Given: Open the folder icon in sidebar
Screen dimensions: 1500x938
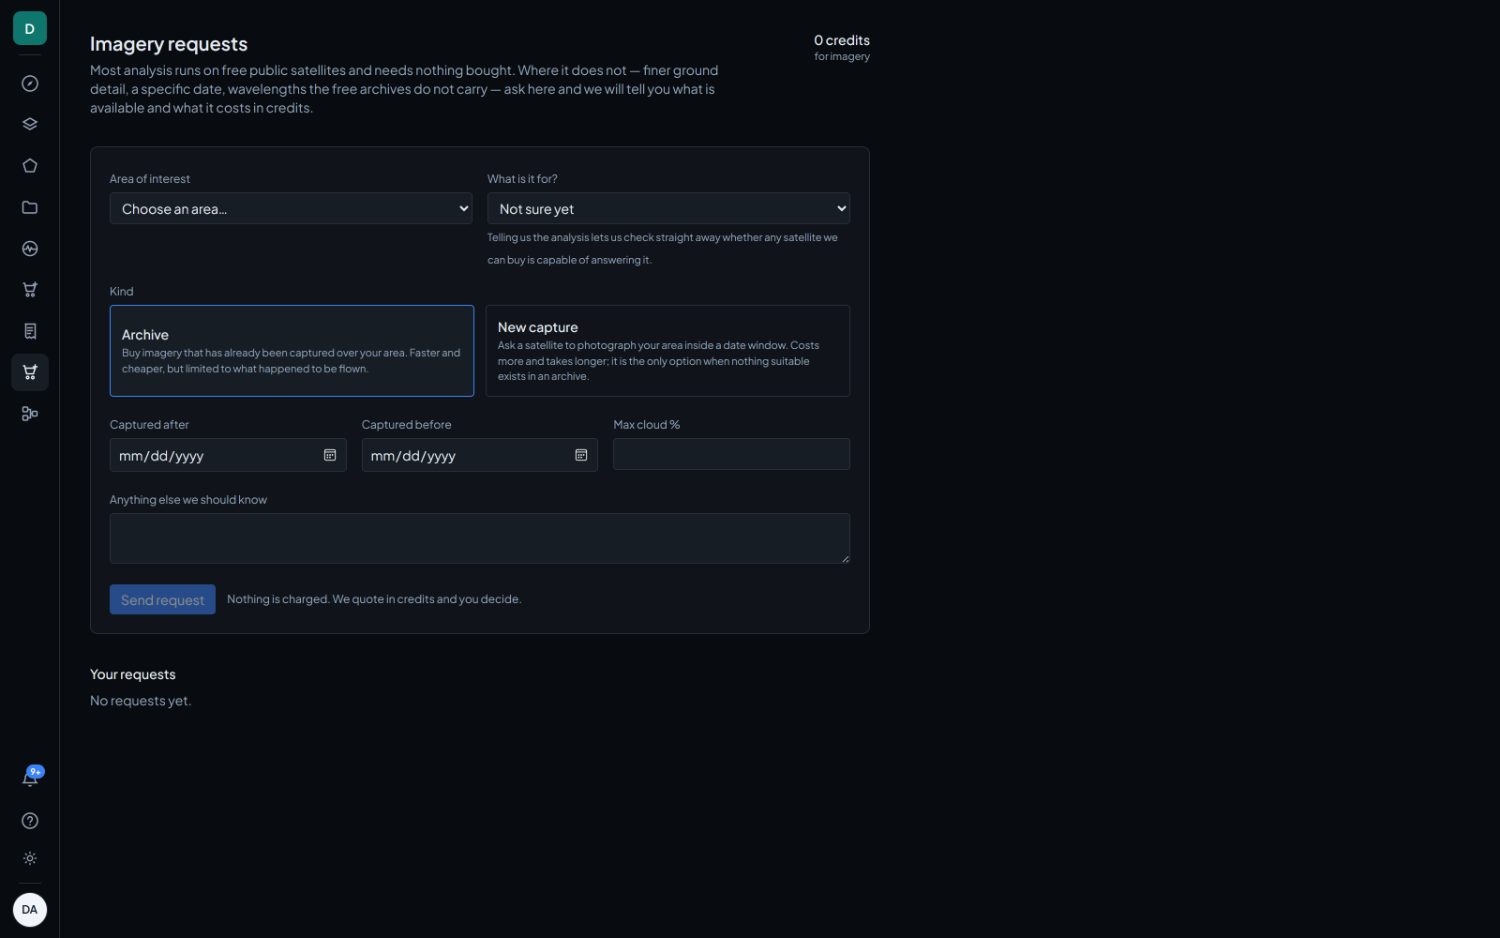Looking at the screenshot, I should pyautogui.click(x=30, y=207).
